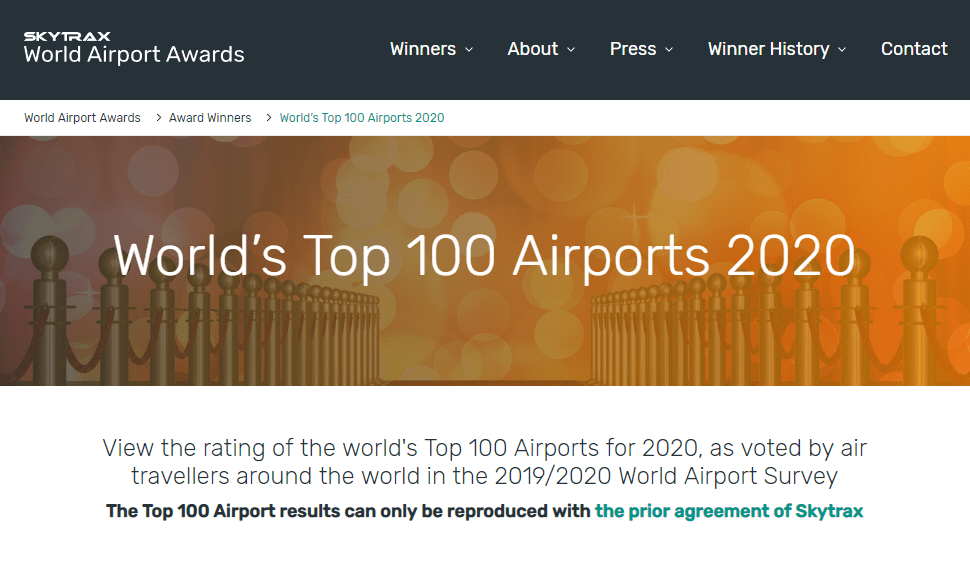
Task: Expand the dropdown arrow beside Winners
Action: (469, 50)
